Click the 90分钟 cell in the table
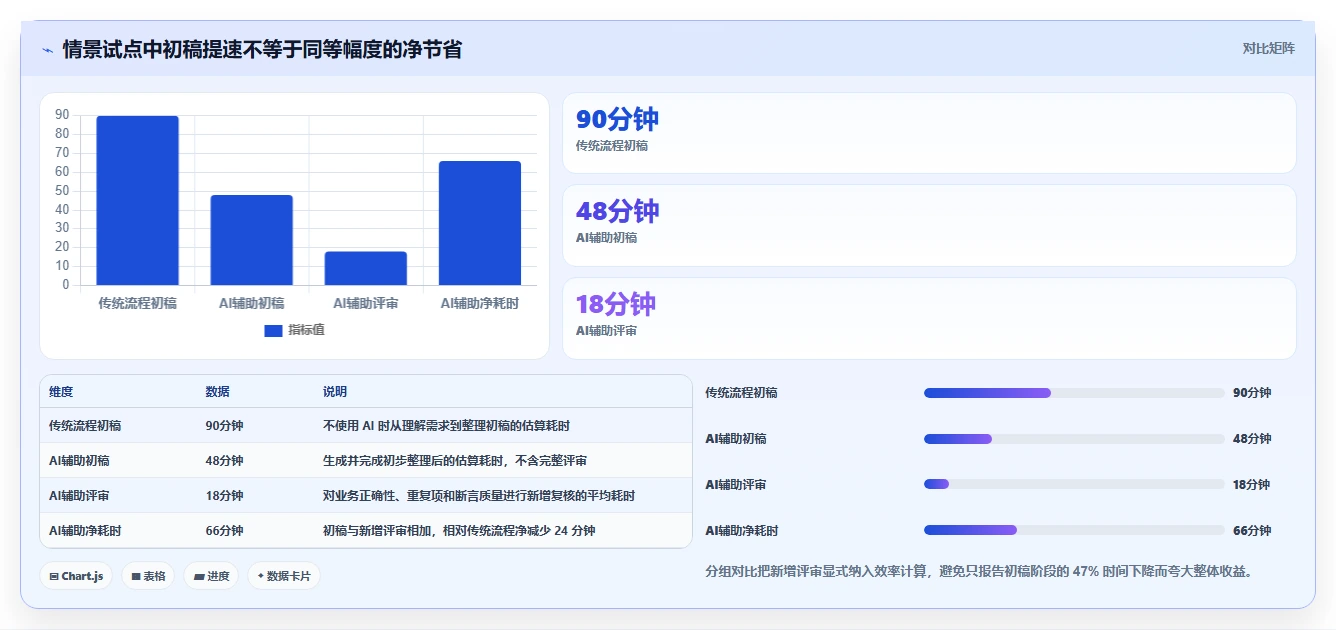1336x630 pixels. click(x=224, y=426)
